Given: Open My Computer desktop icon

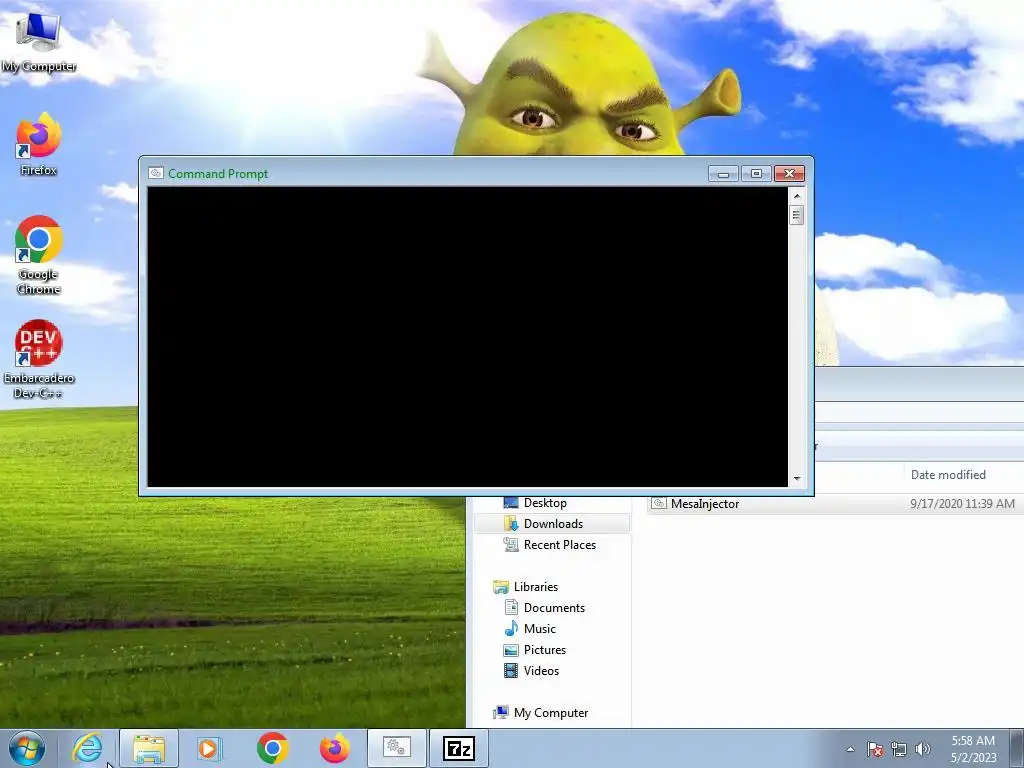Looking at the screenshot, I should point(39,40).
